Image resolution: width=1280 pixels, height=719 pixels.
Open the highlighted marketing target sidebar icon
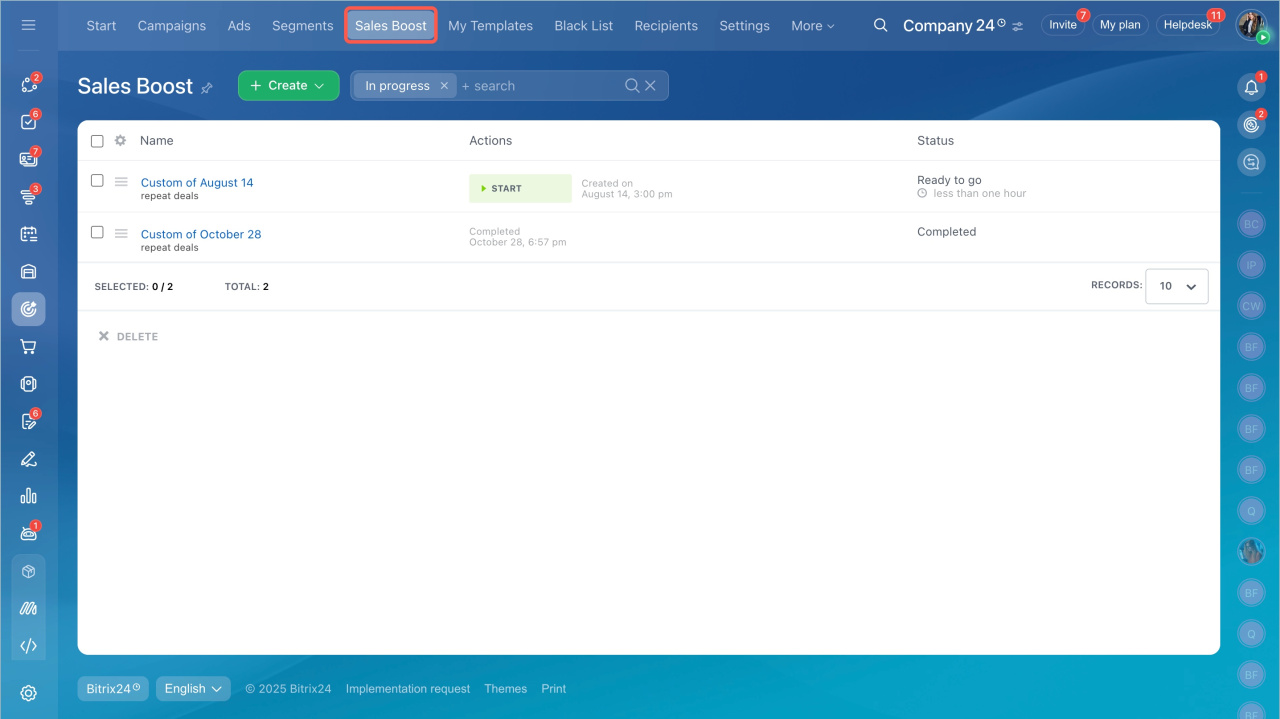(28, 309)
